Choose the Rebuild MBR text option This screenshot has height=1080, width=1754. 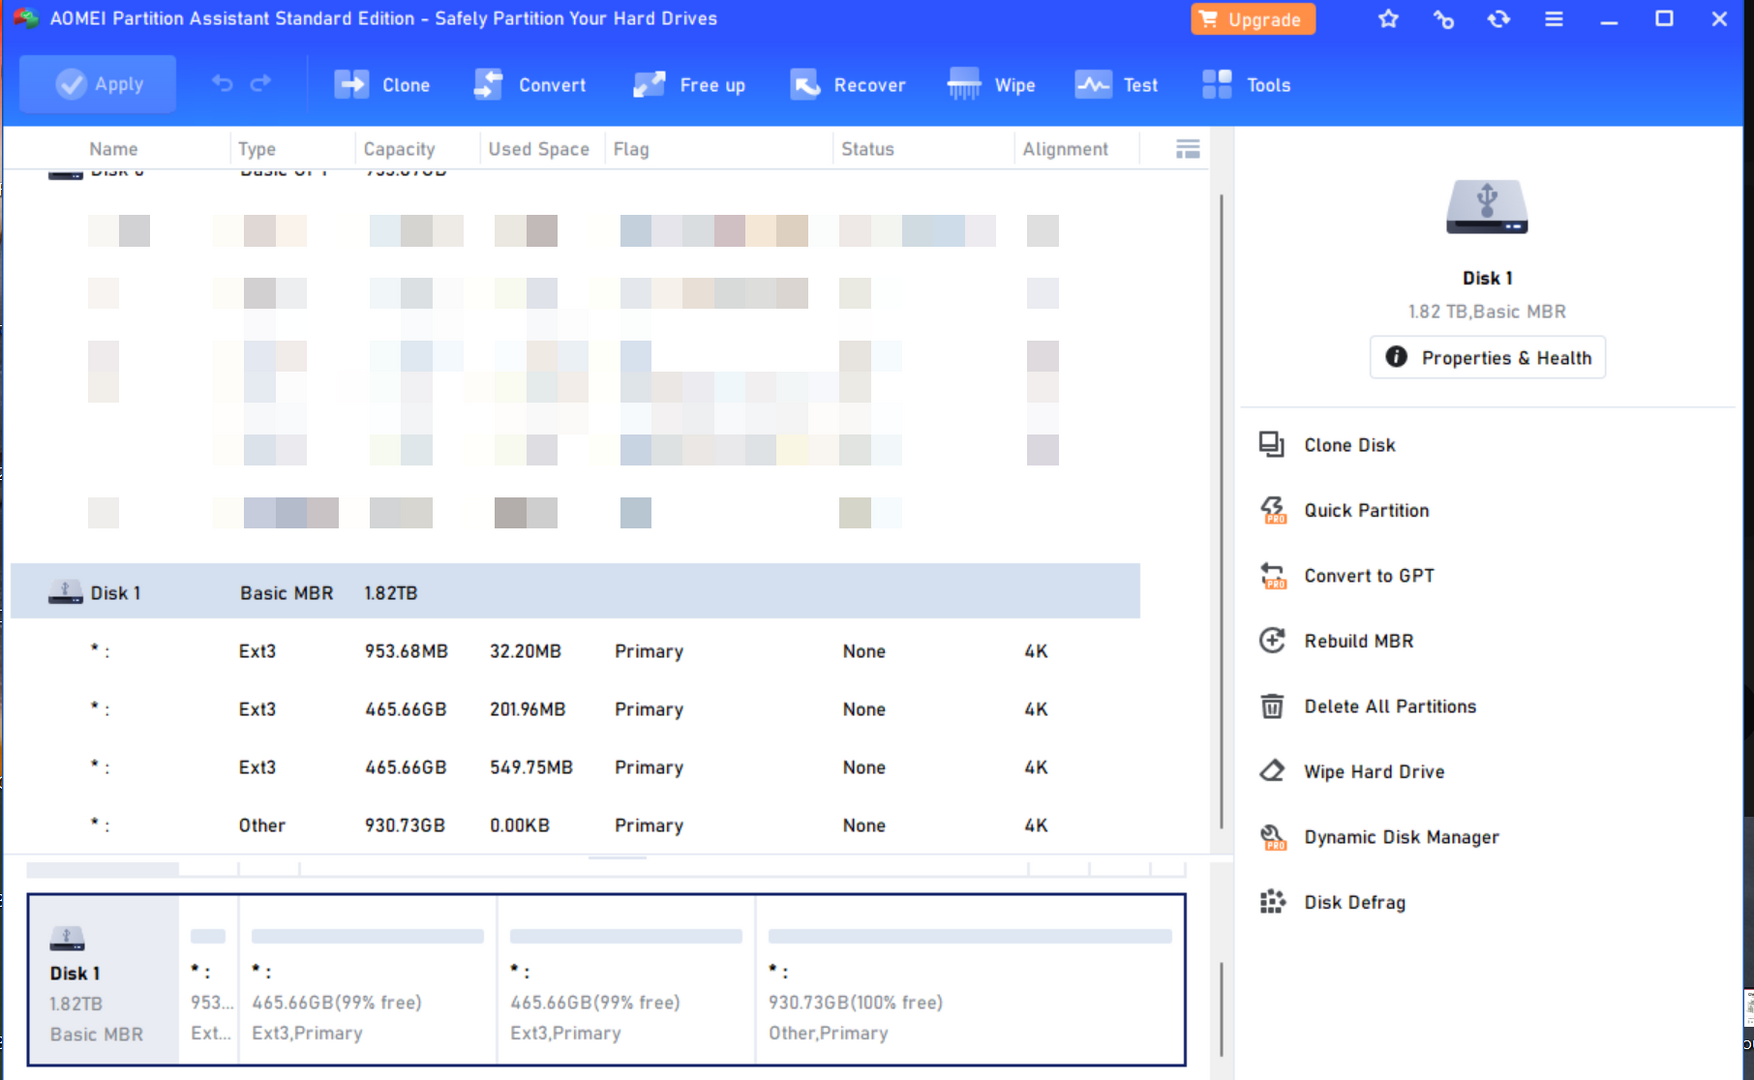pos(1358,640)
